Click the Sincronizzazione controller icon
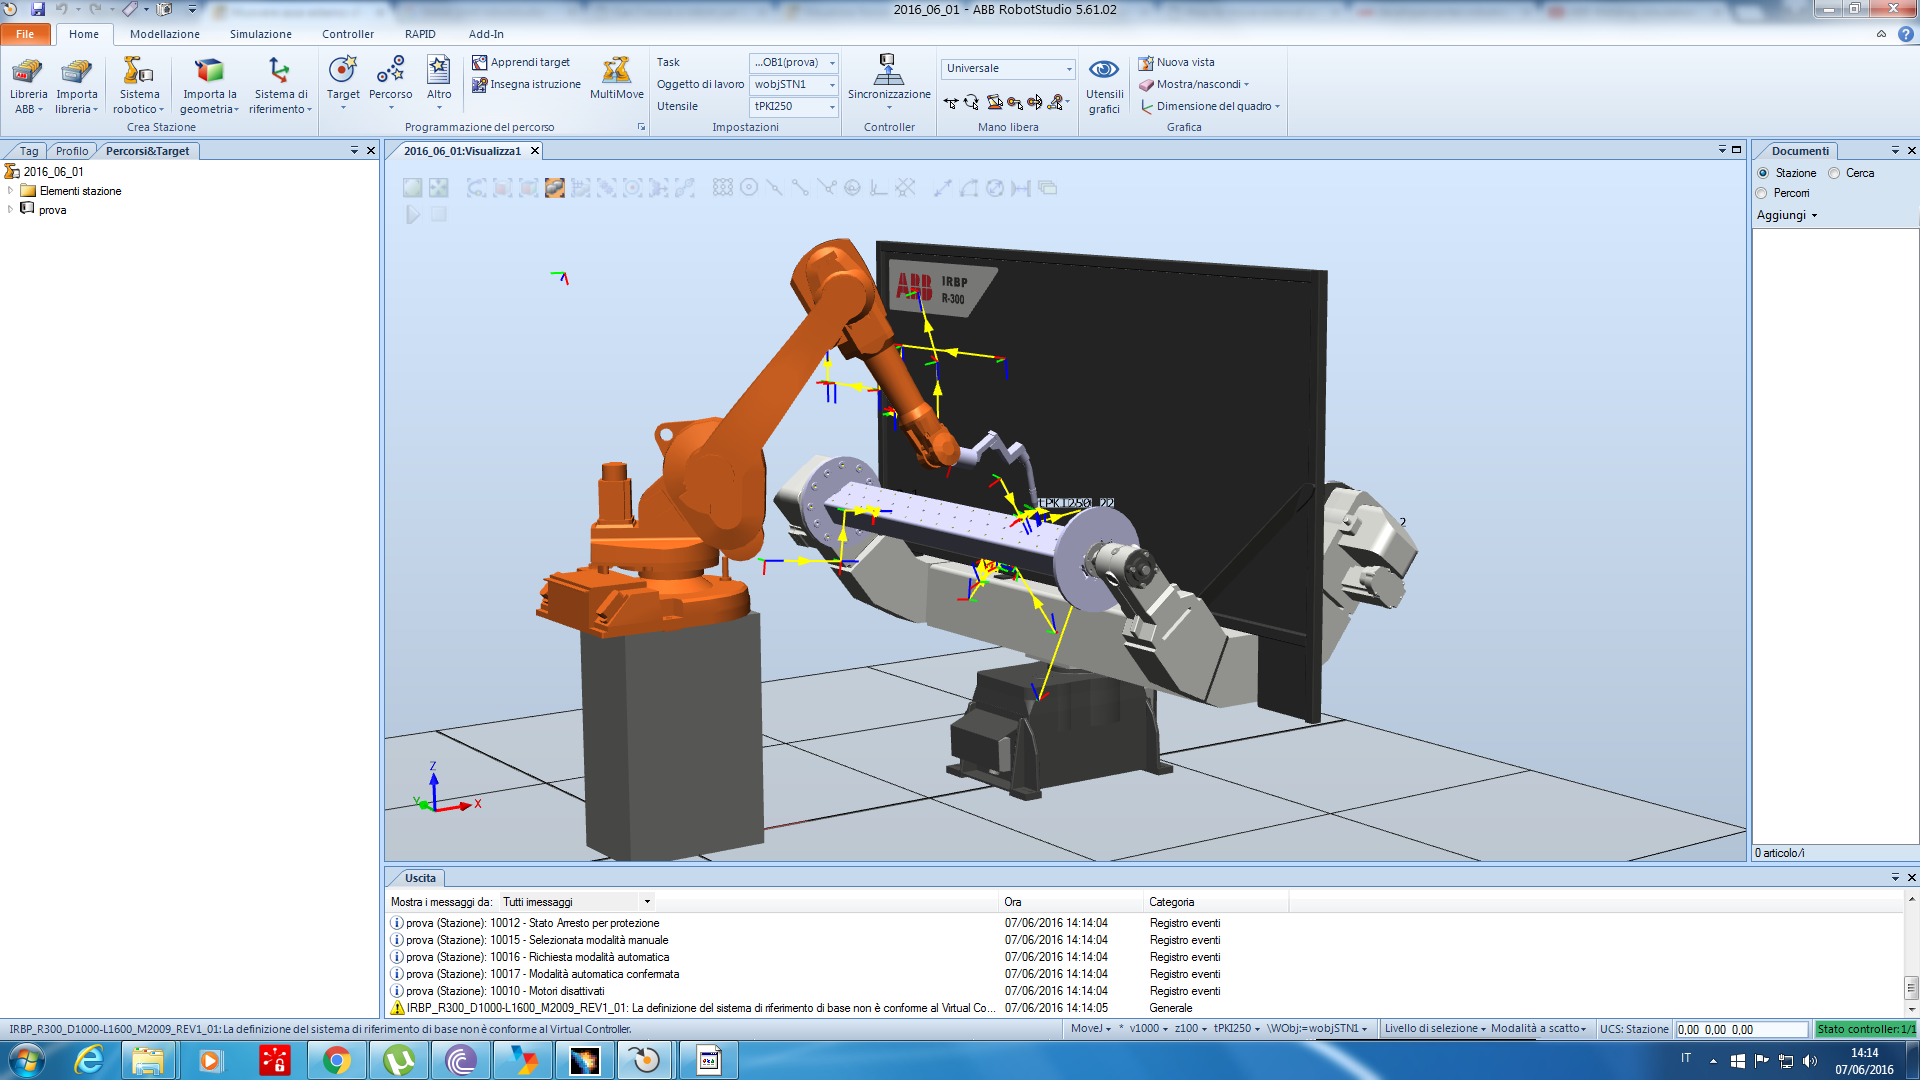Image resolution: width=1920 pixels, height=1080 pixels. click(888, 69)
